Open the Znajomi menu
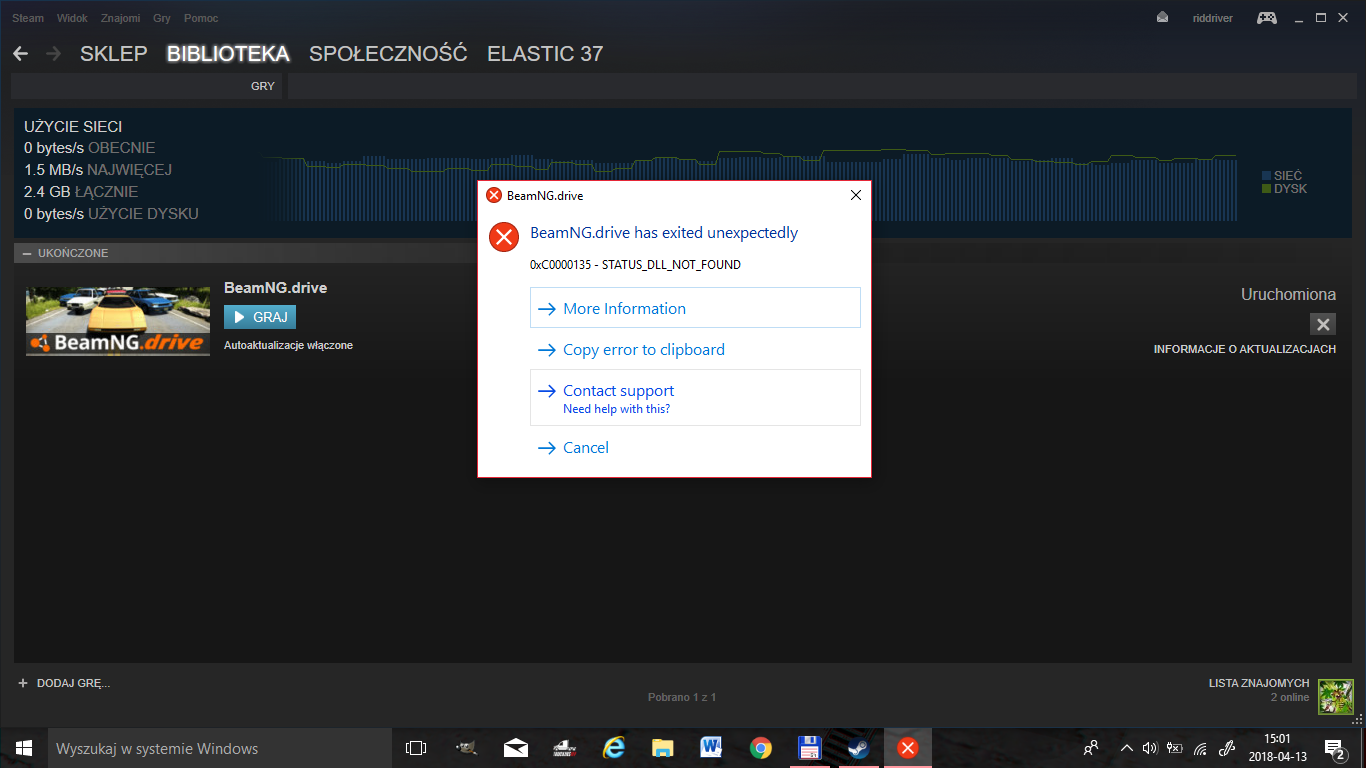Image resolution: width=1366 pixels, height=768 pixels. click(x=120, y=18)
